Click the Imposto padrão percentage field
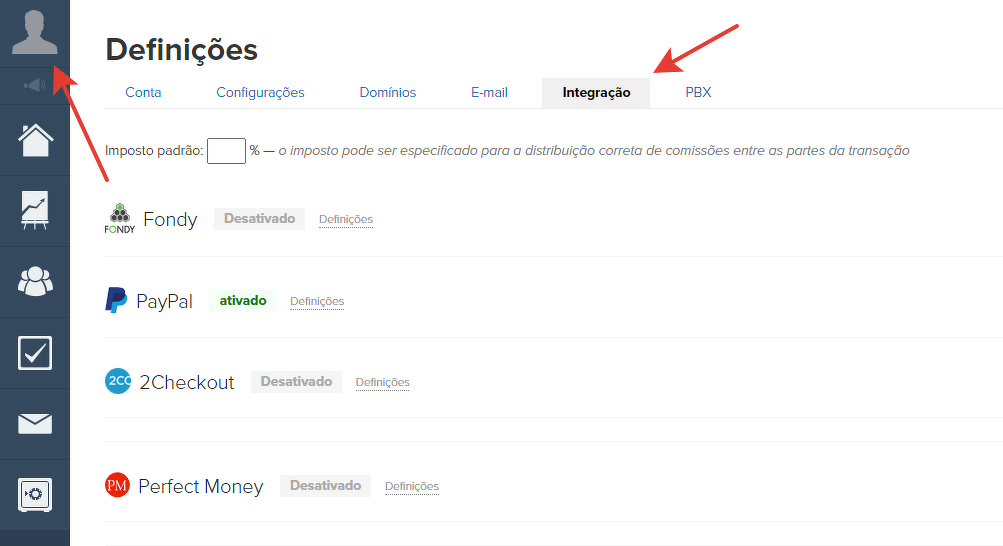 [x=226, y=151]
